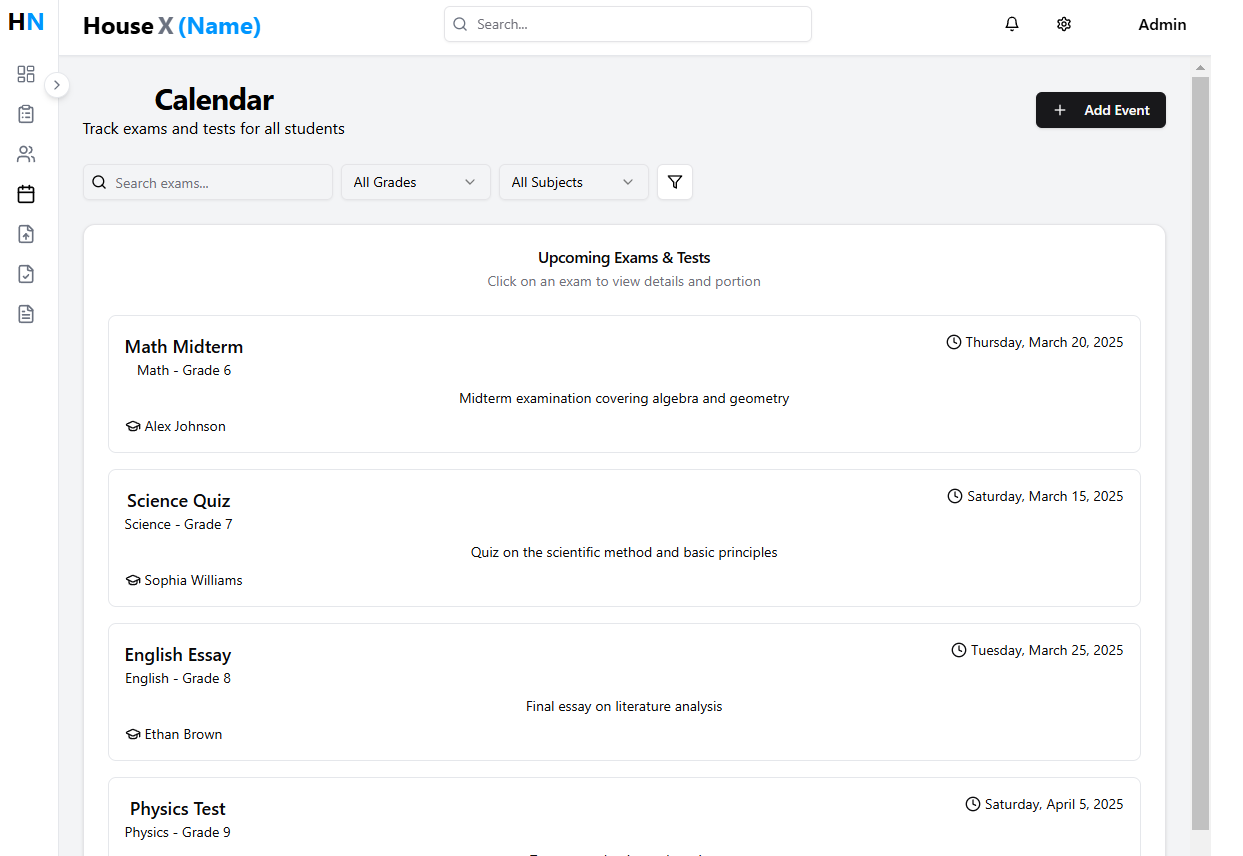Open the dashboard grid icon in sidebar
This screenshot has height=856, width=1243.
[26, 74]
